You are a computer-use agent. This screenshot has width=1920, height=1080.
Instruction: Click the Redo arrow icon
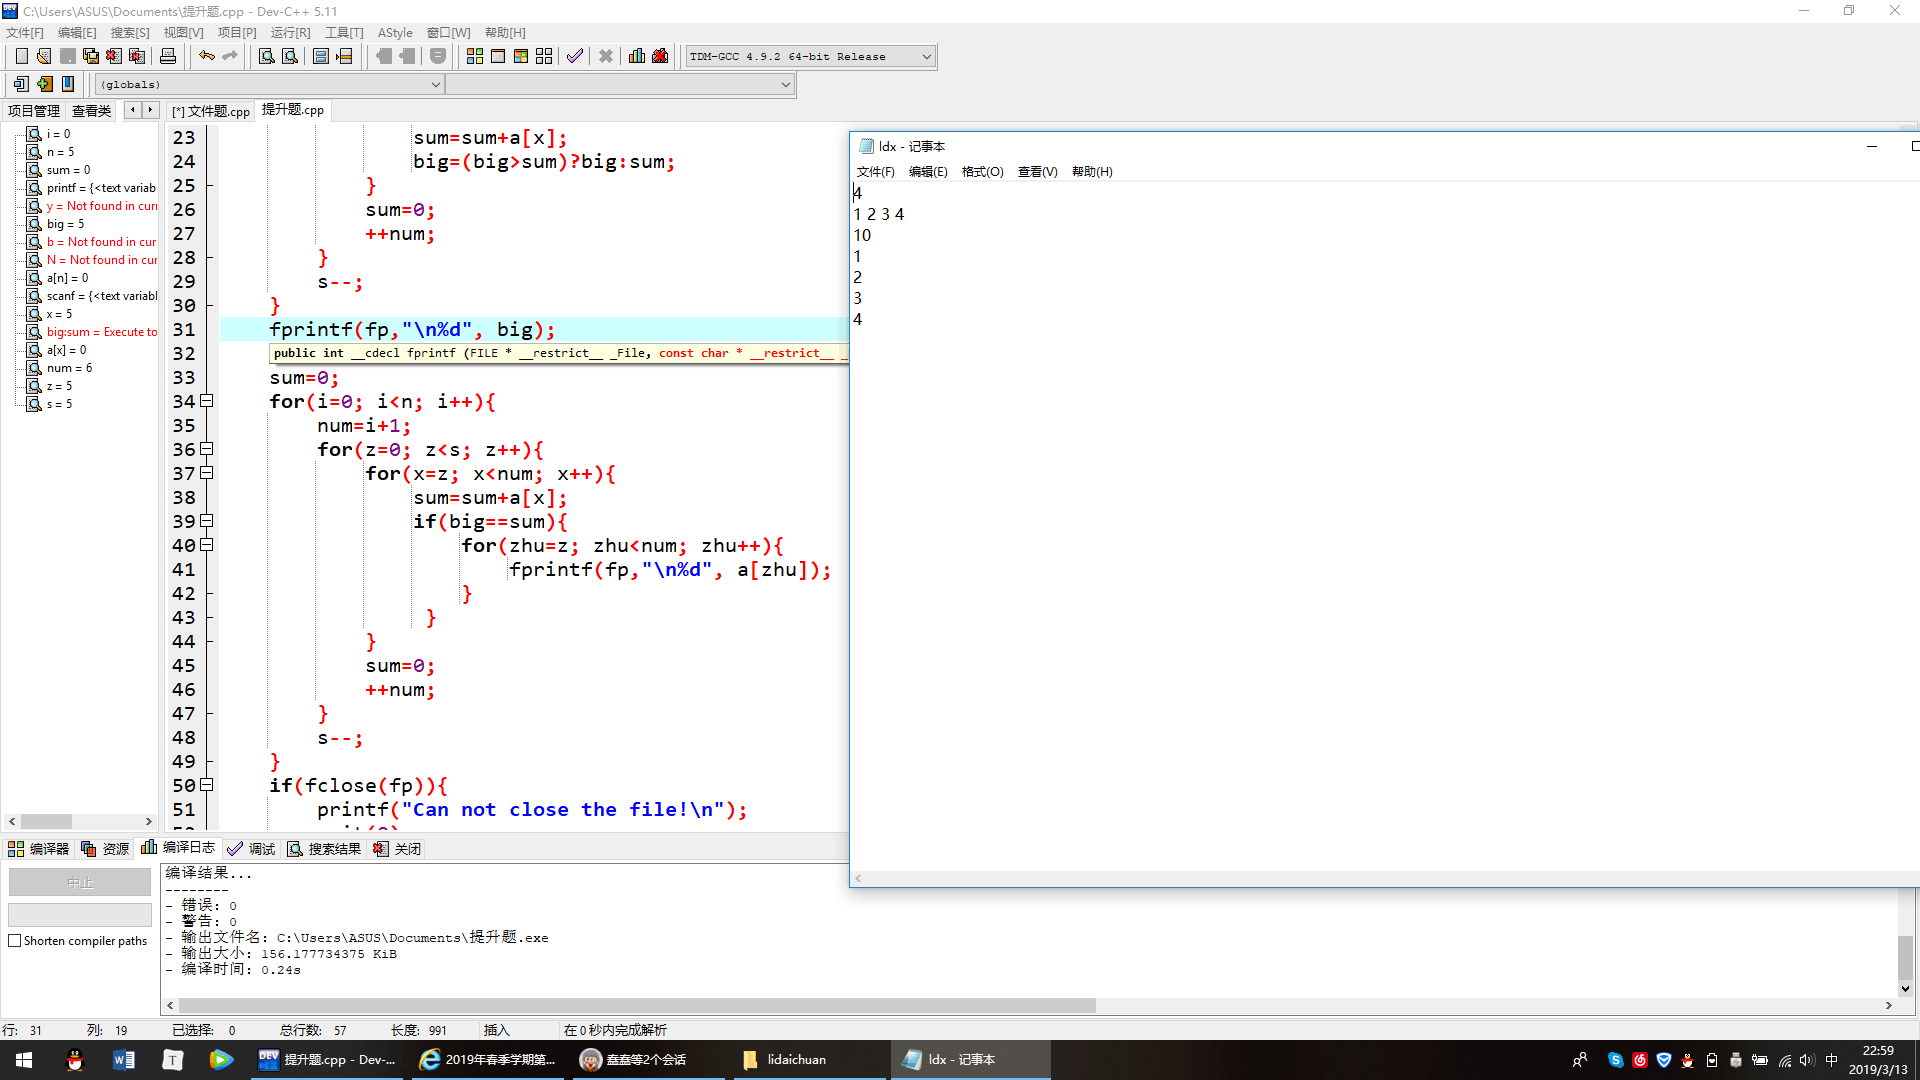(230, 56)
